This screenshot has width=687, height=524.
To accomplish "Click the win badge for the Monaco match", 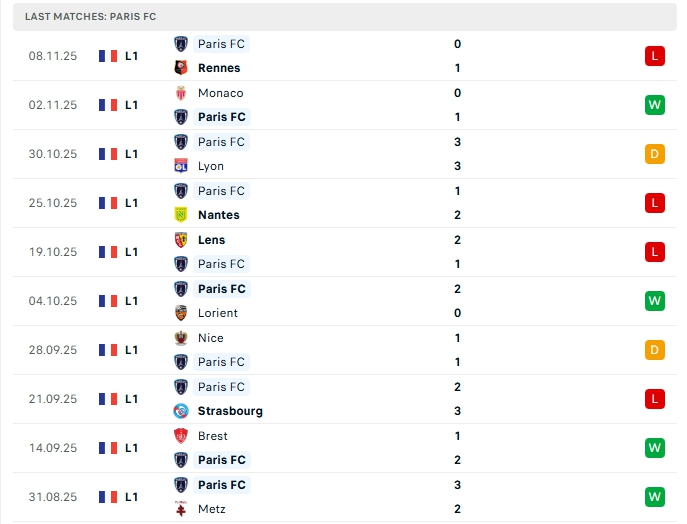I will tap(655, 105).
